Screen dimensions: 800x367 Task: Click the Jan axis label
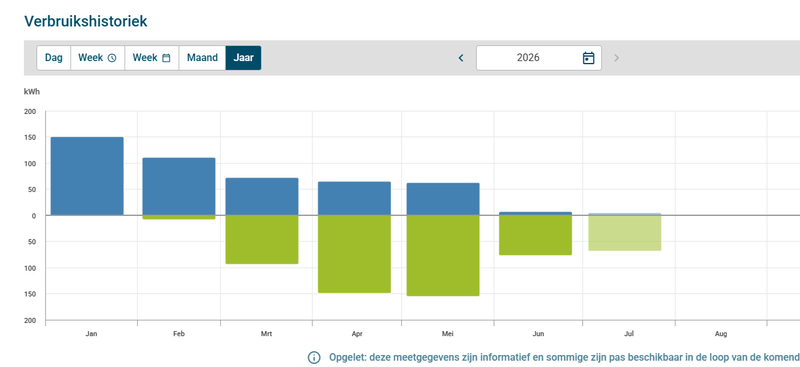click(x=91, y=334)
